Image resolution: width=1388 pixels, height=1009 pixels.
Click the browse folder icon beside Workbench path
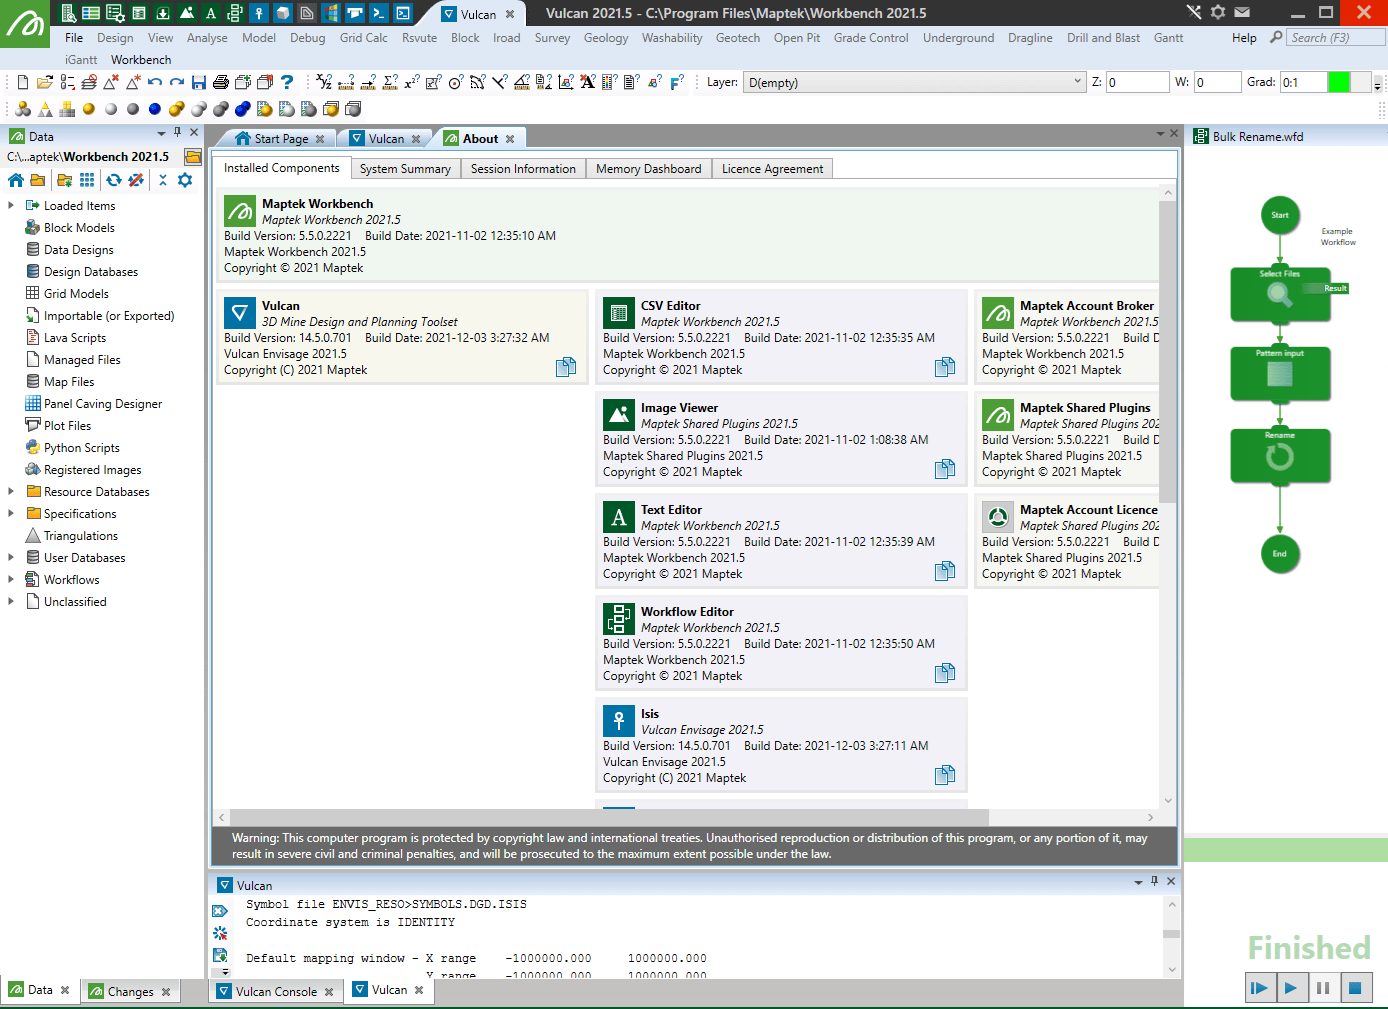click(193, 157)
